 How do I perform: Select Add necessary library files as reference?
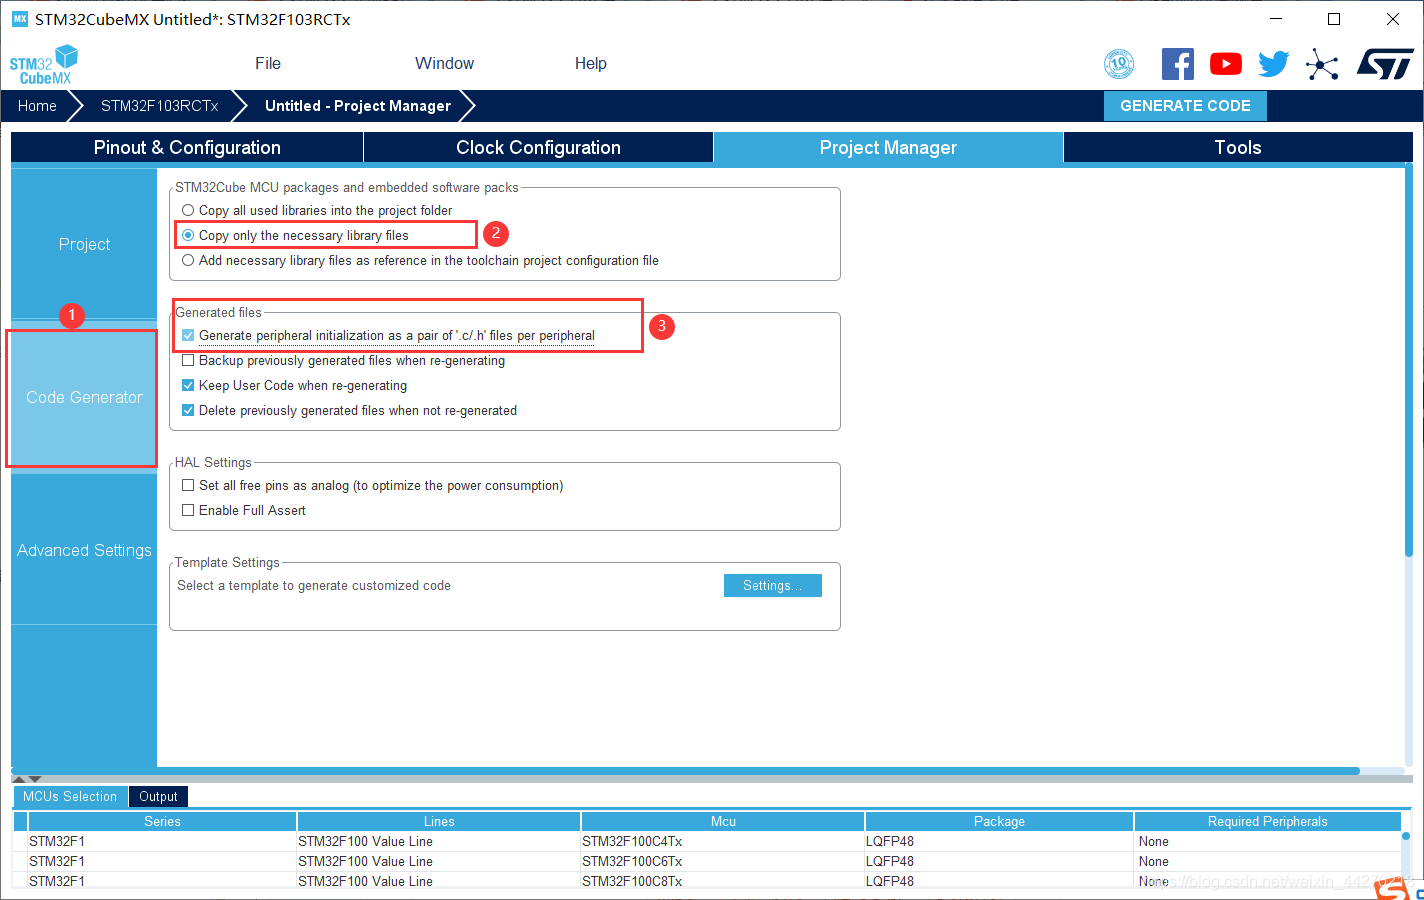188,260
